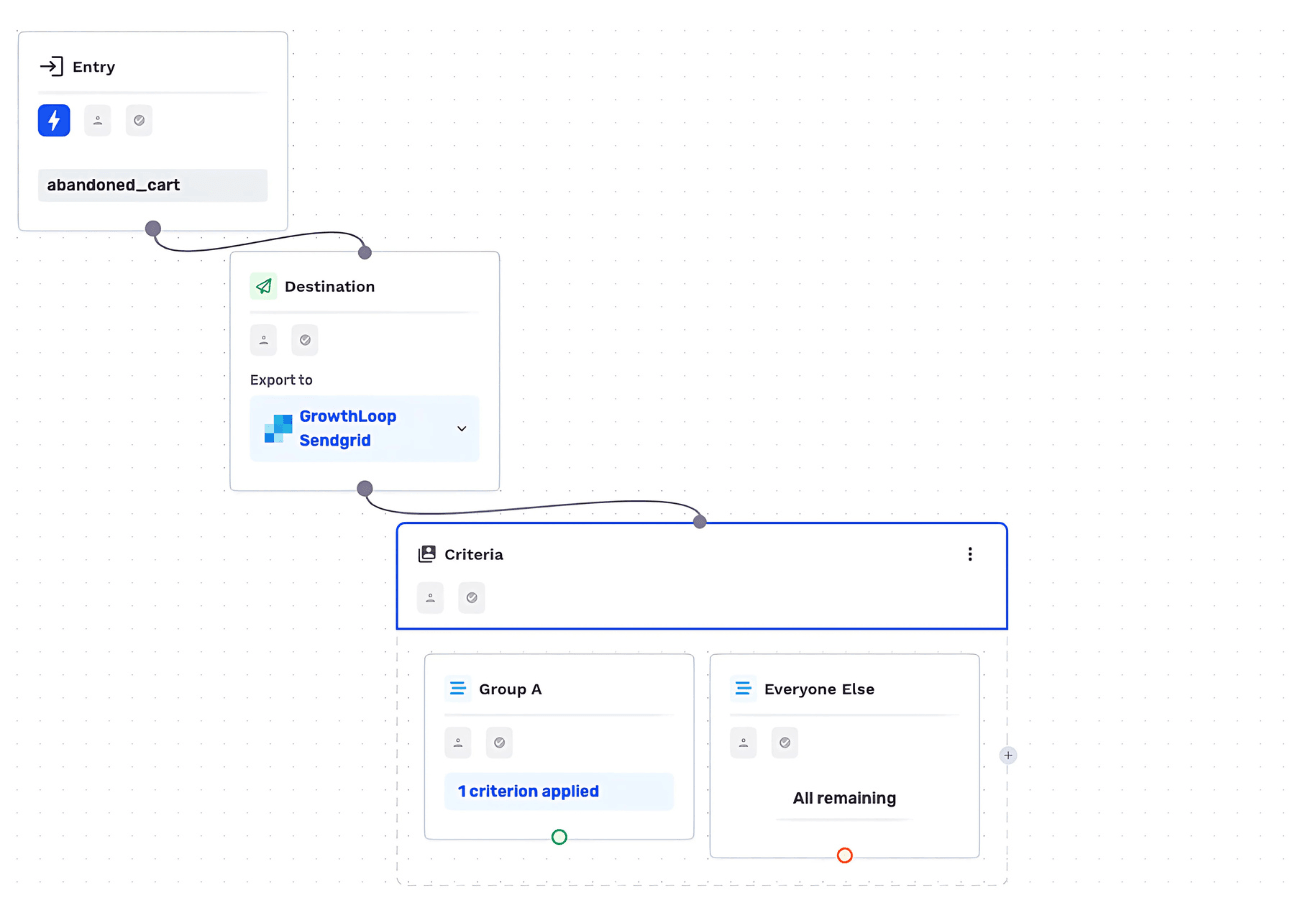Click the checkmark icon in Destination node
The width and height of the screenshot is (1303, 923).
305,340
